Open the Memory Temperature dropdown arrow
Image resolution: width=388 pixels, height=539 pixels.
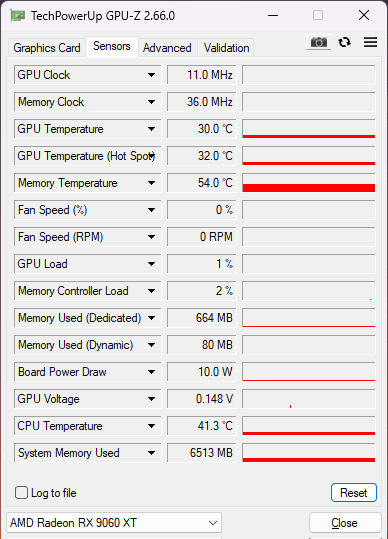pyautogui.click(x=151, y=183)
